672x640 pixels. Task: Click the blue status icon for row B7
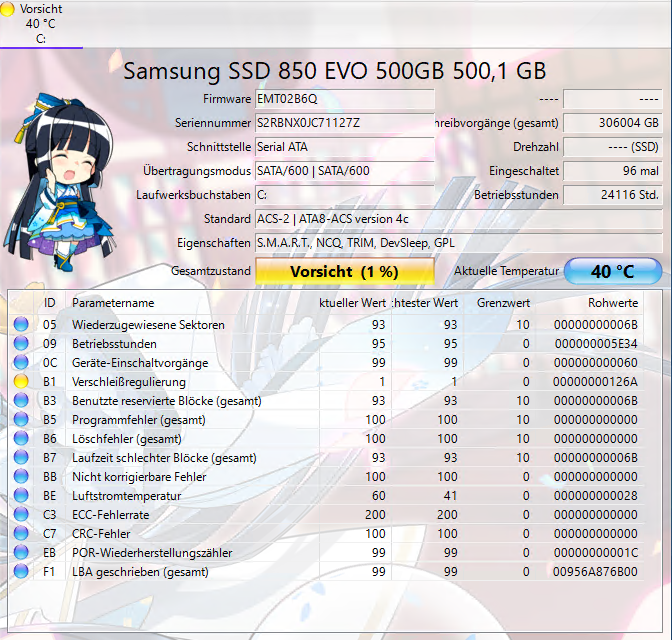[21, 457]
